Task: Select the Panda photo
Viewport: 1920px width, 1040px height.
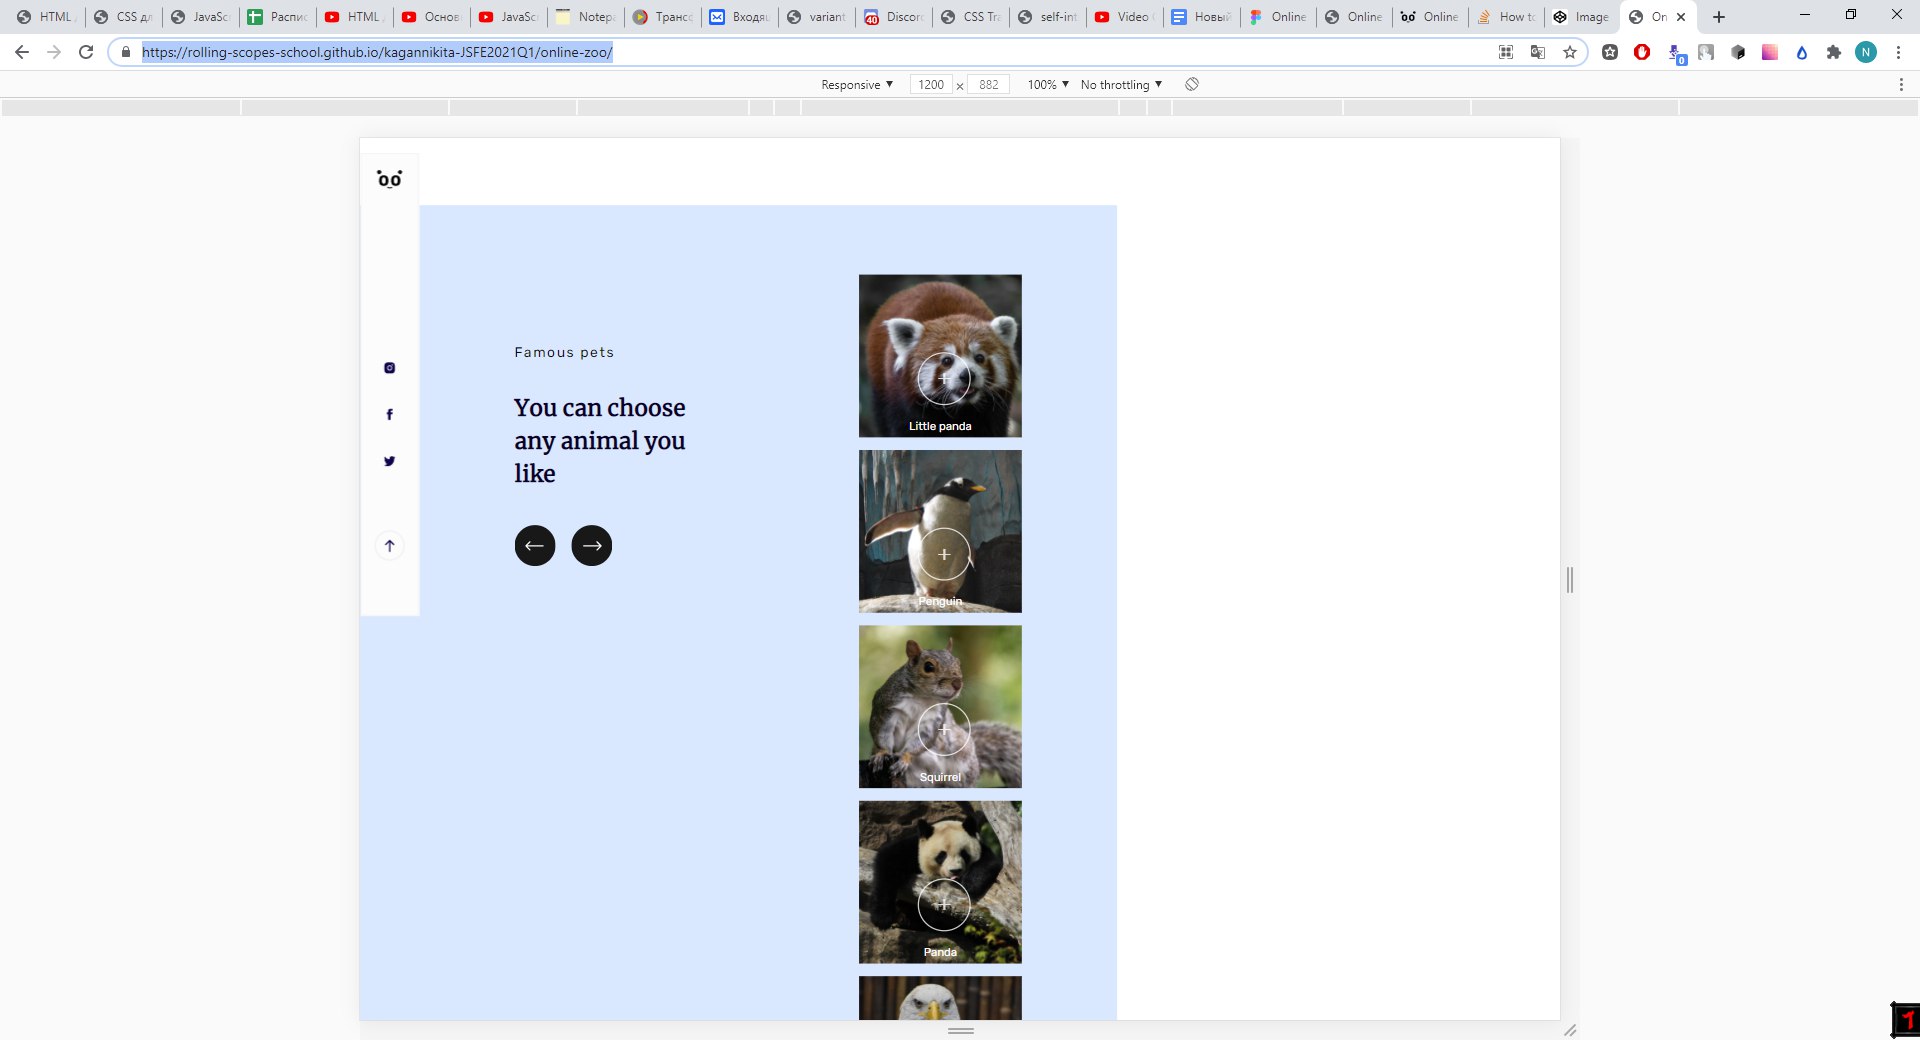Action: (940, 882)
